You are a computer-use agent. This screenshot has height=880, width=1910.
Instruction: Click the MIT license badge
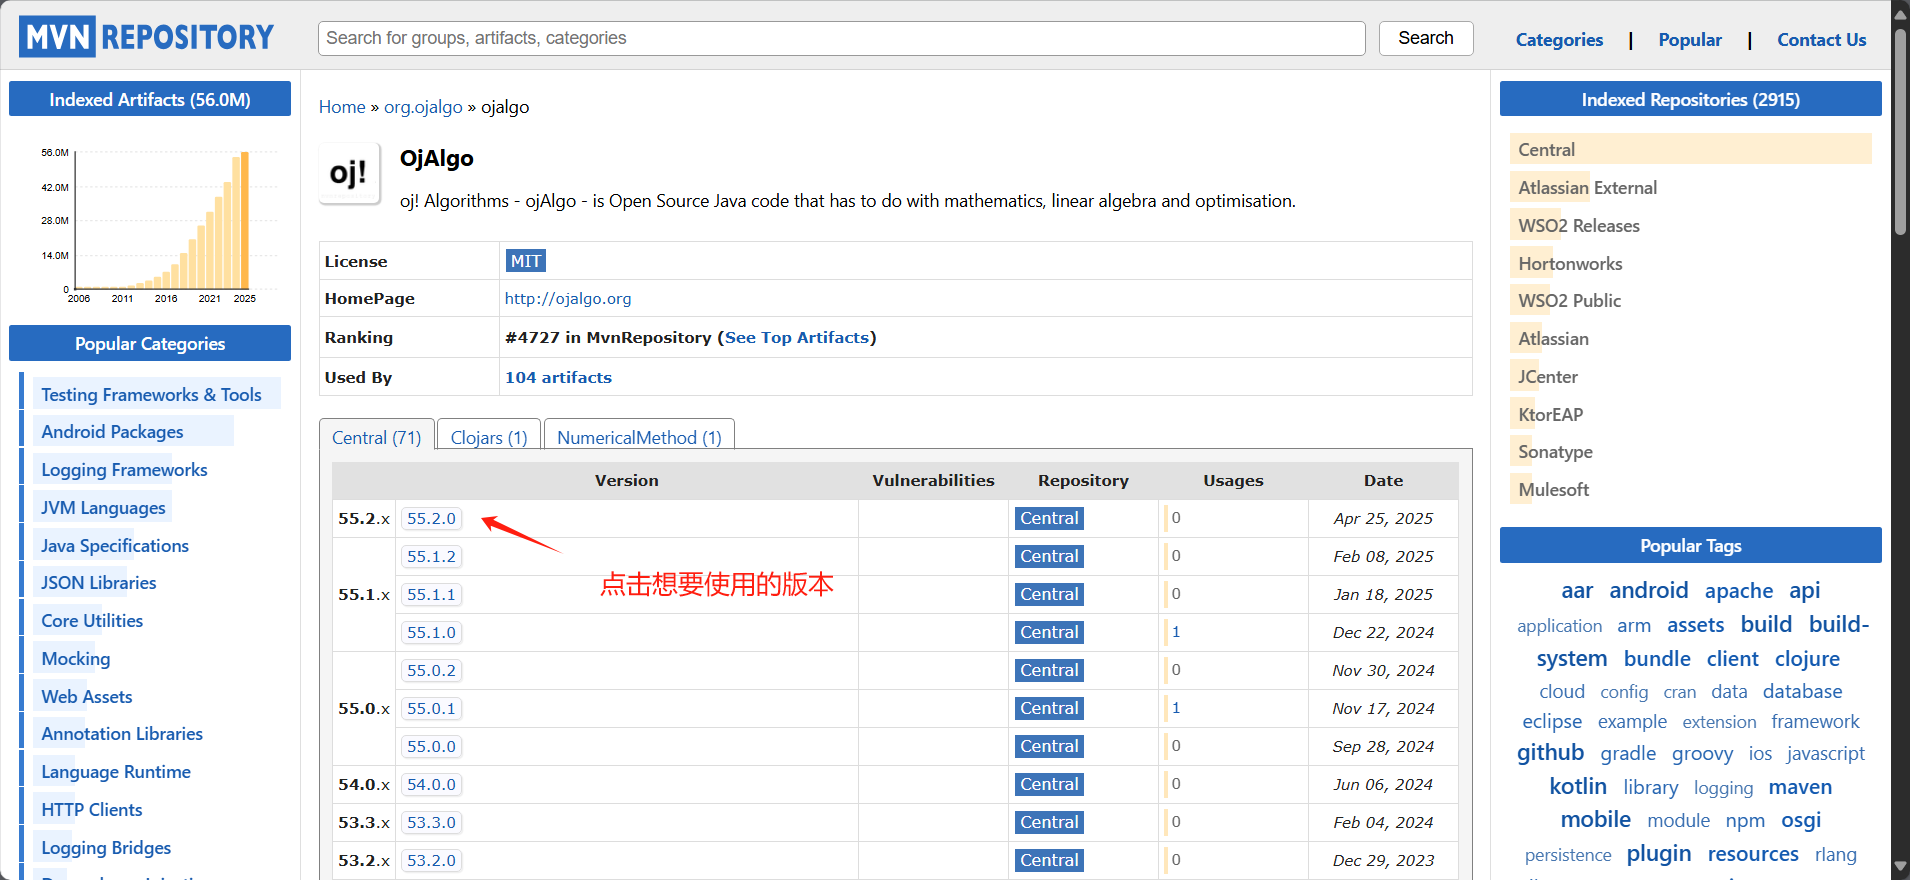click(x=526, y=261)
